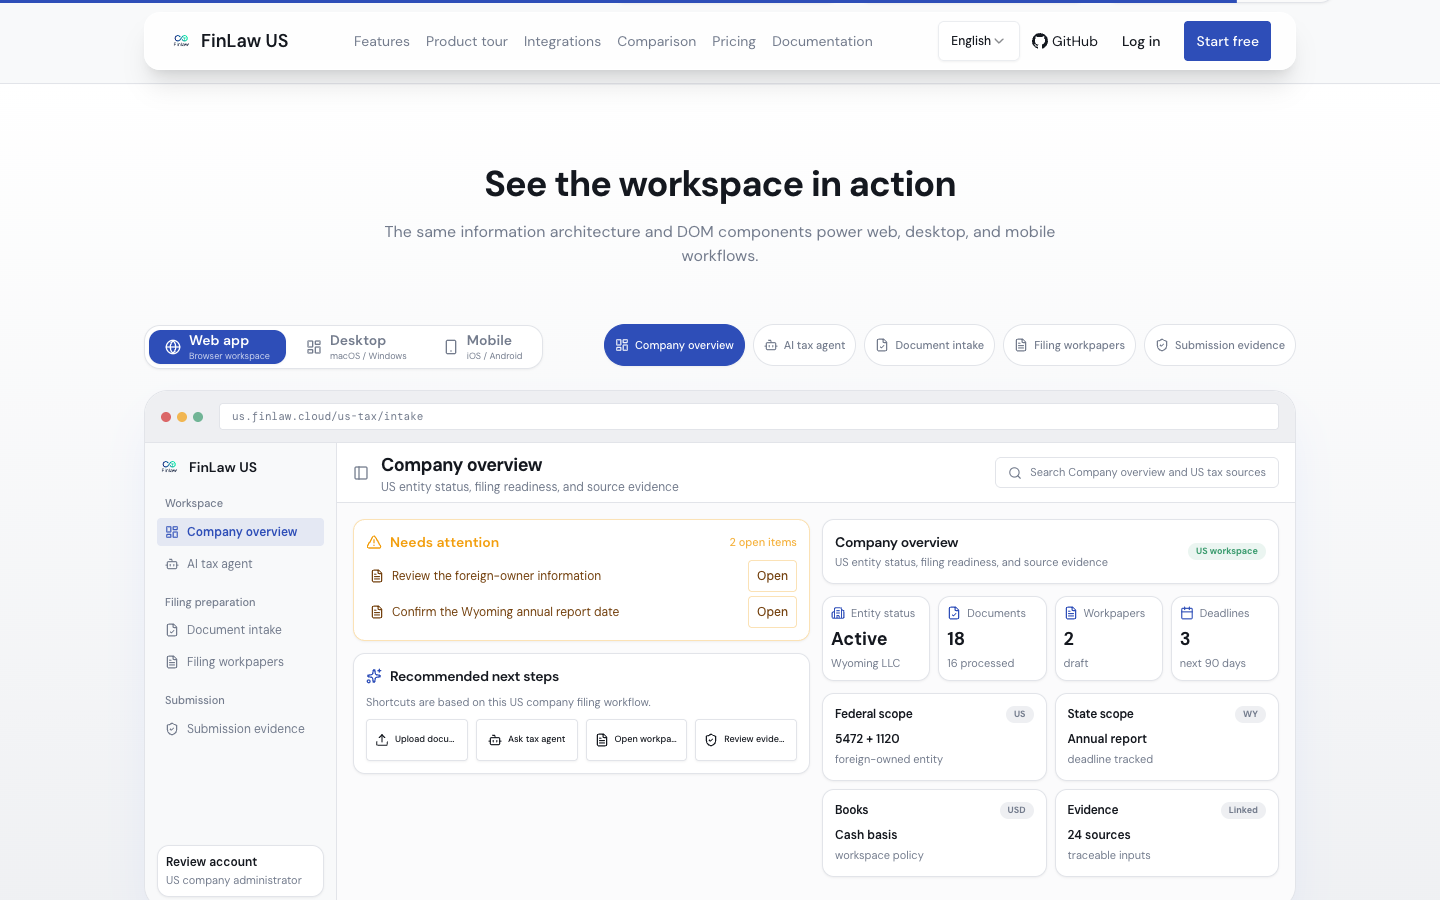1440x900 pixels.
Task: Open the Review account card in sidebar
Action: tap(240, 871)
